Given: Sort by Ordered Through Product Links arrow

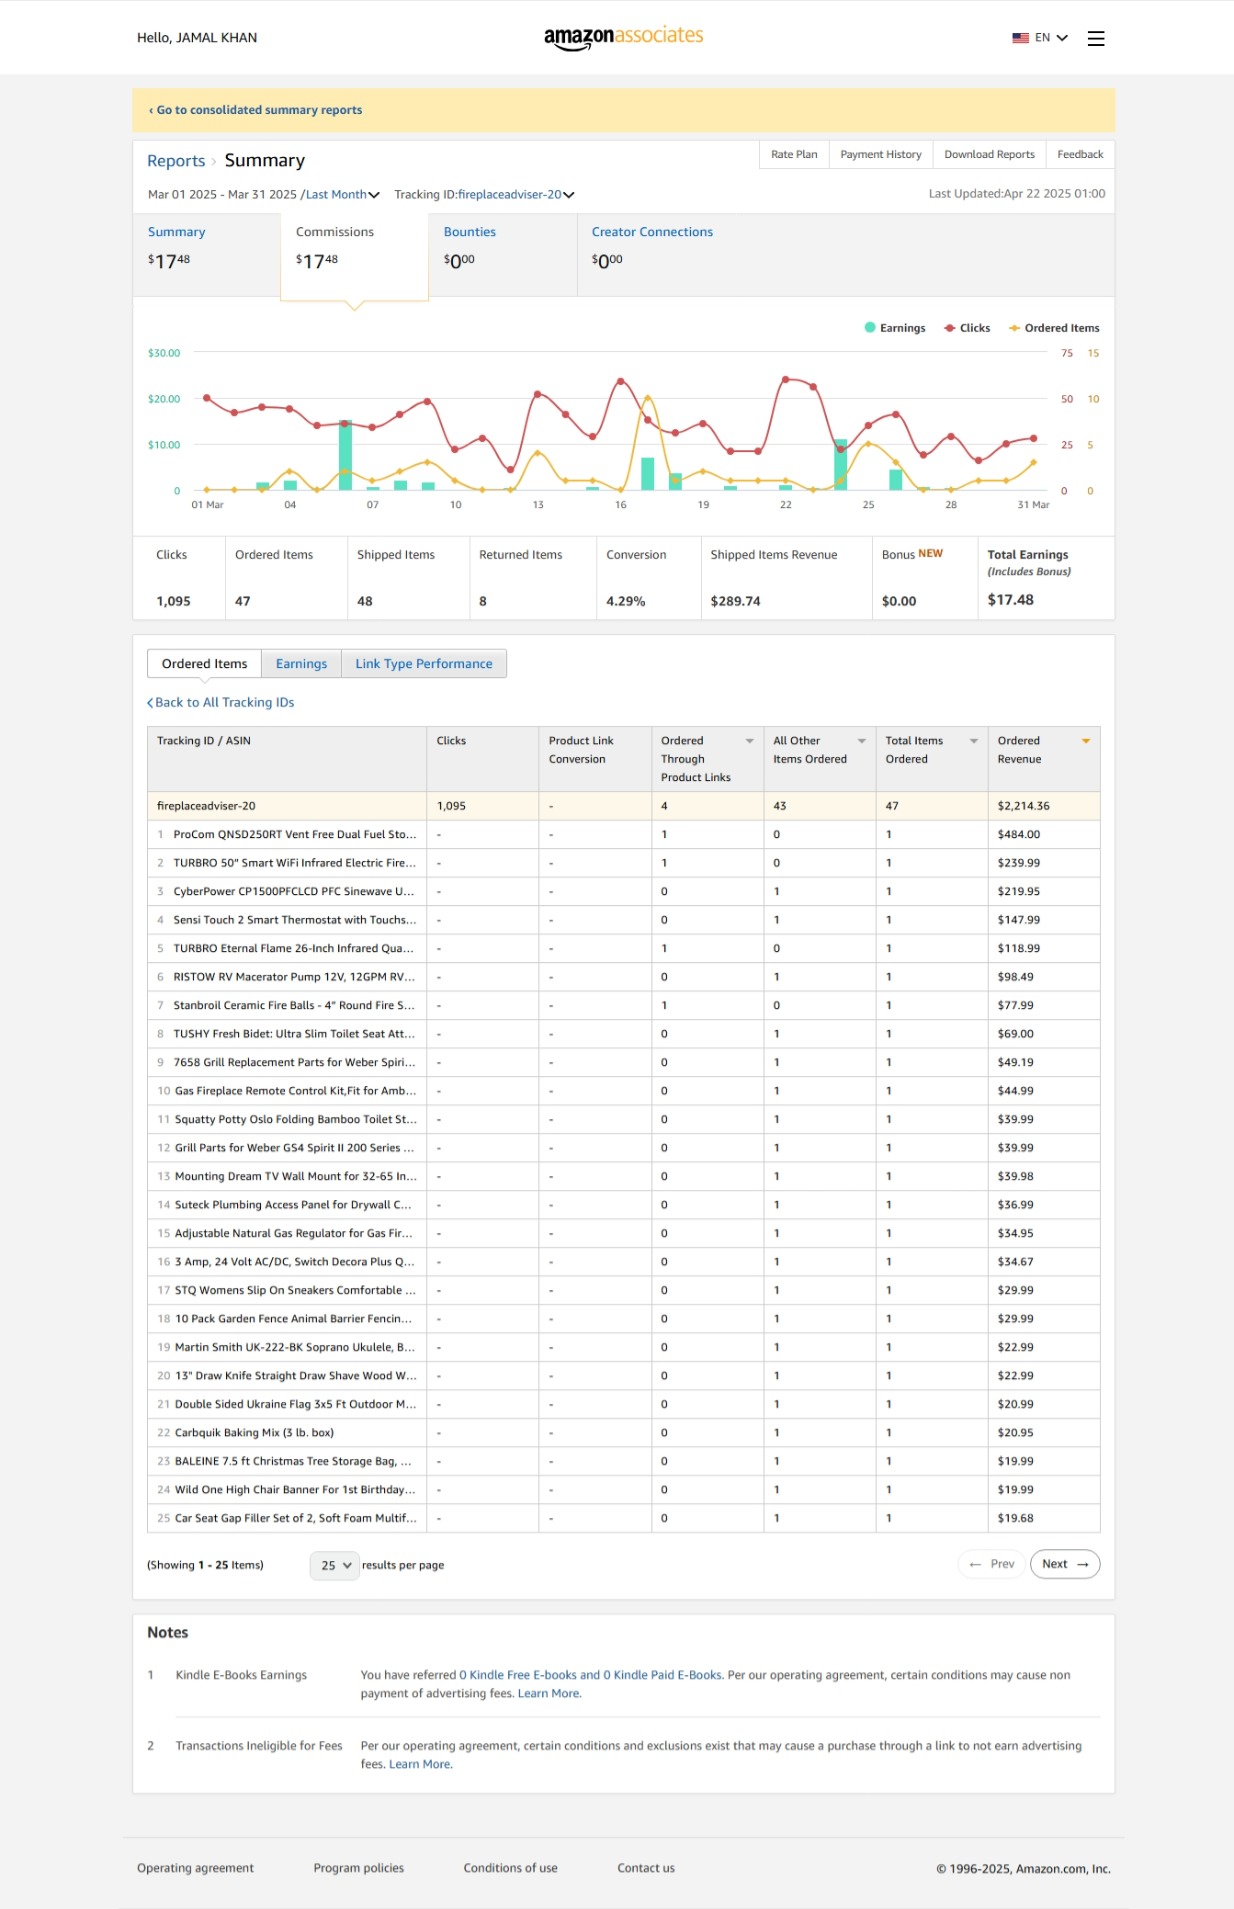Looking at the screenshot, I should [749, 741].
